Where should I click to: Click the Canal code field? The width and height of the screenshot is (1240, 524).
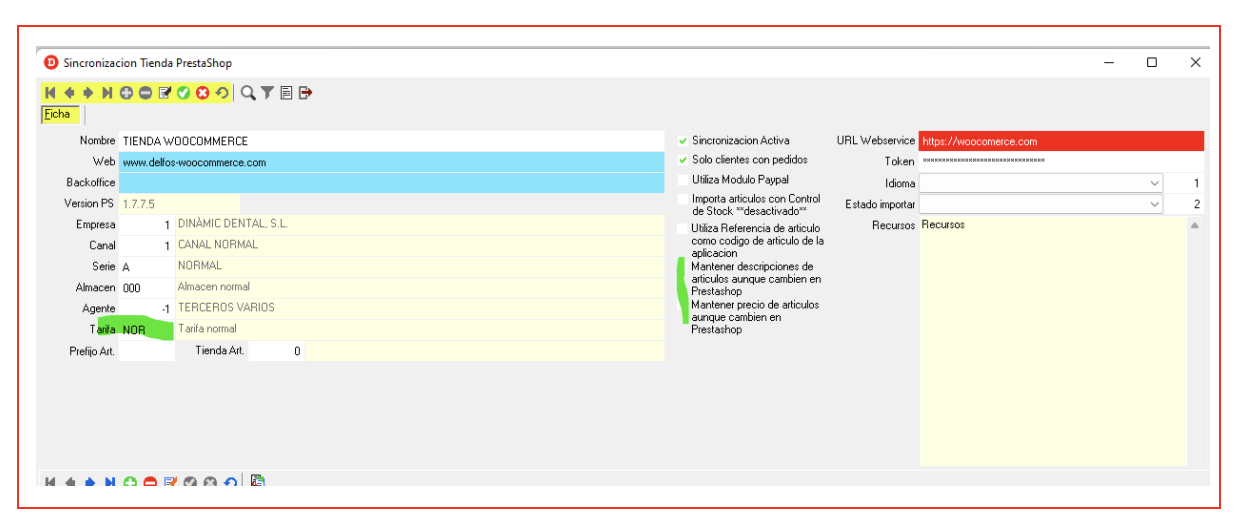pyautogui.click(x=146, y=245)
